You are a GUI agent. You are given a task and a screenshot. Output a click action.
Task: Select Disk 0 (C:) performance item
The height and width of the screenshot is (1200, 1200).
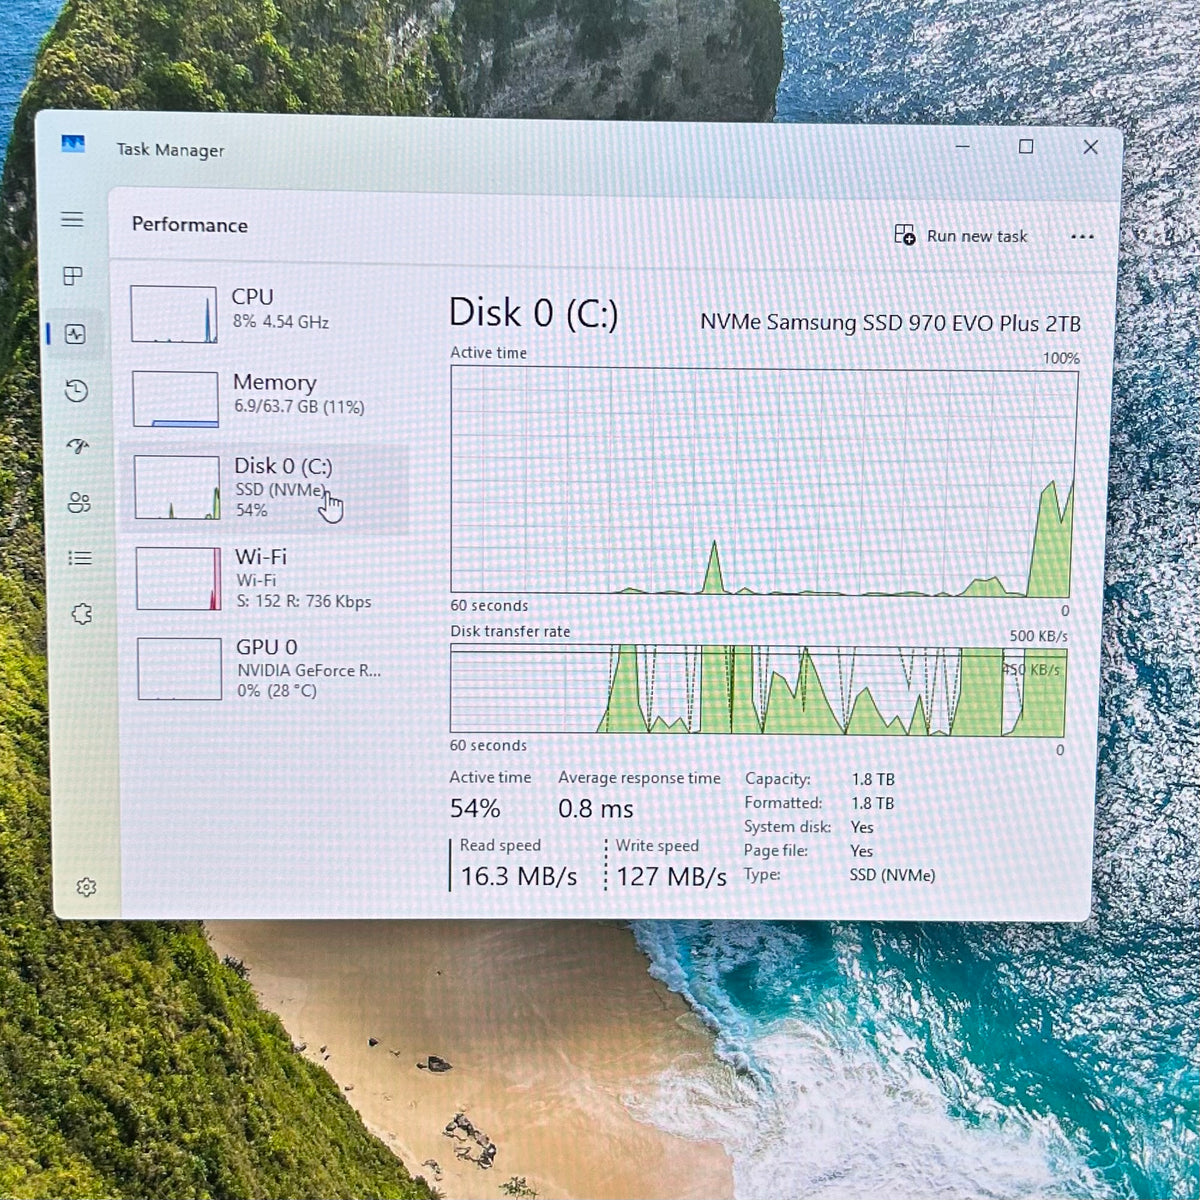pyautogui.click(x=269, y=488)
